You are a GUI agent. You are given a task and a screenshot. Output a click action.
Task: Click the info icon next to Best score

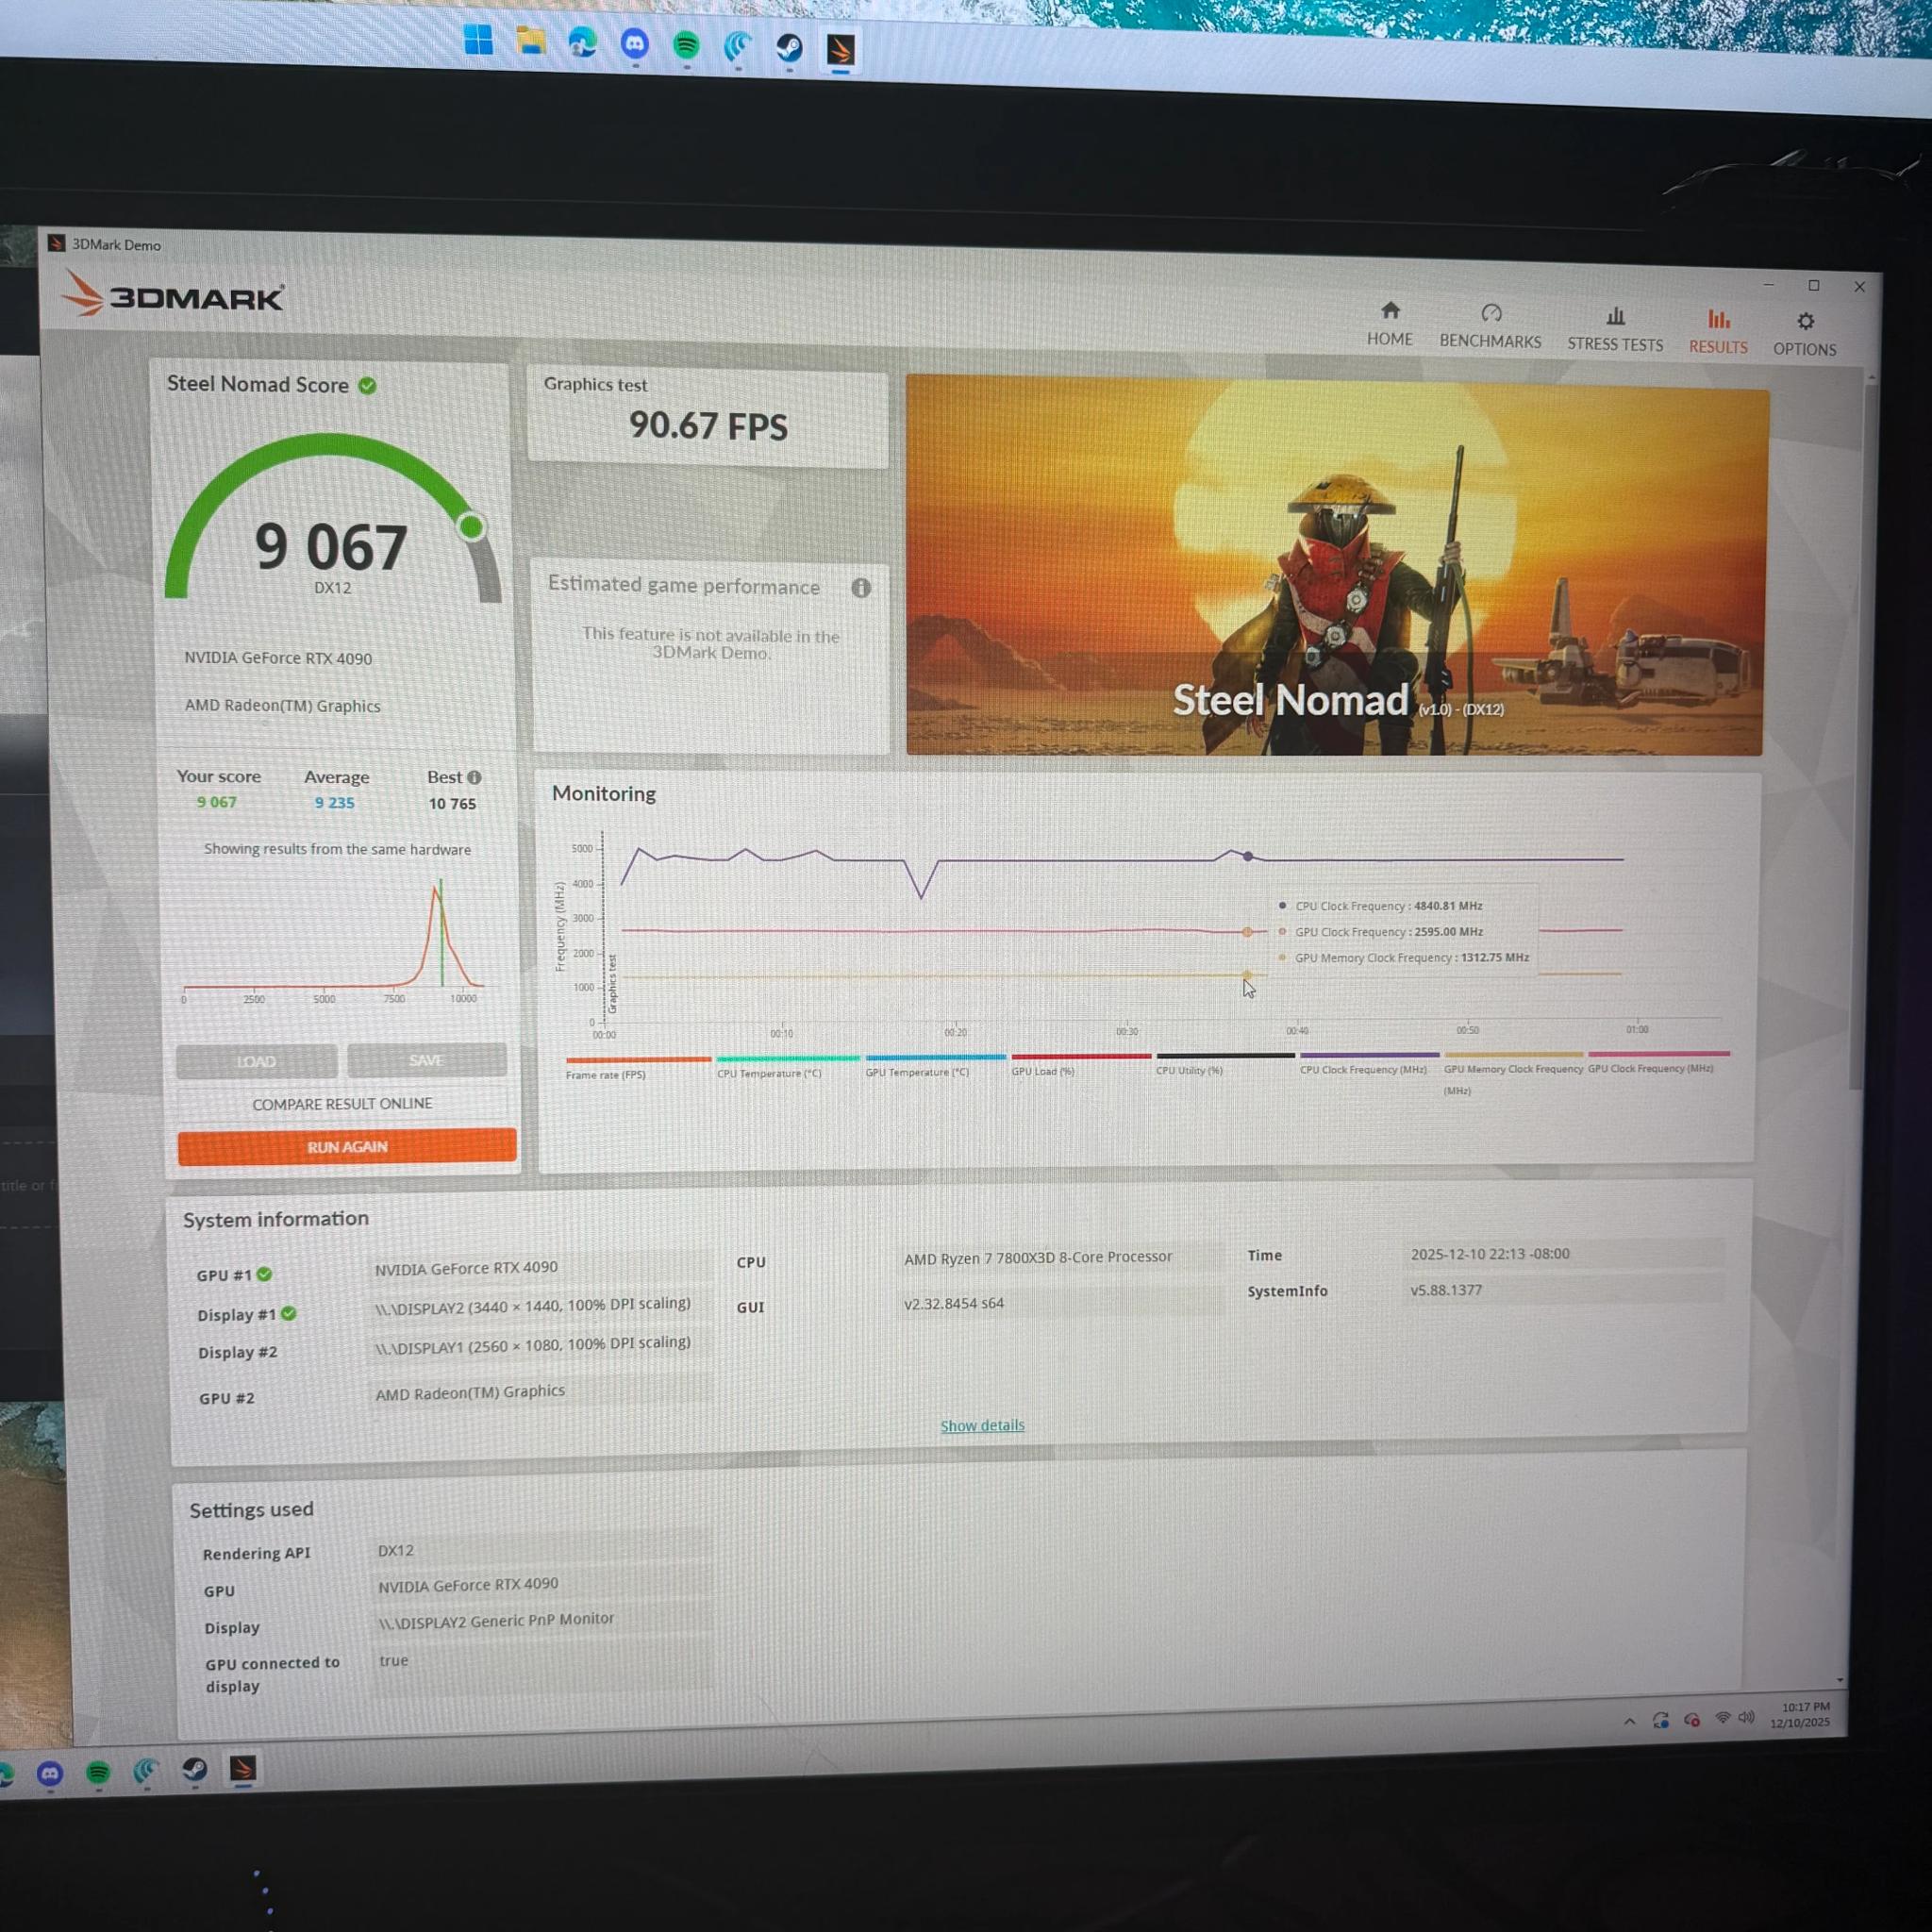pyautogui.click(x=474, y=777)
